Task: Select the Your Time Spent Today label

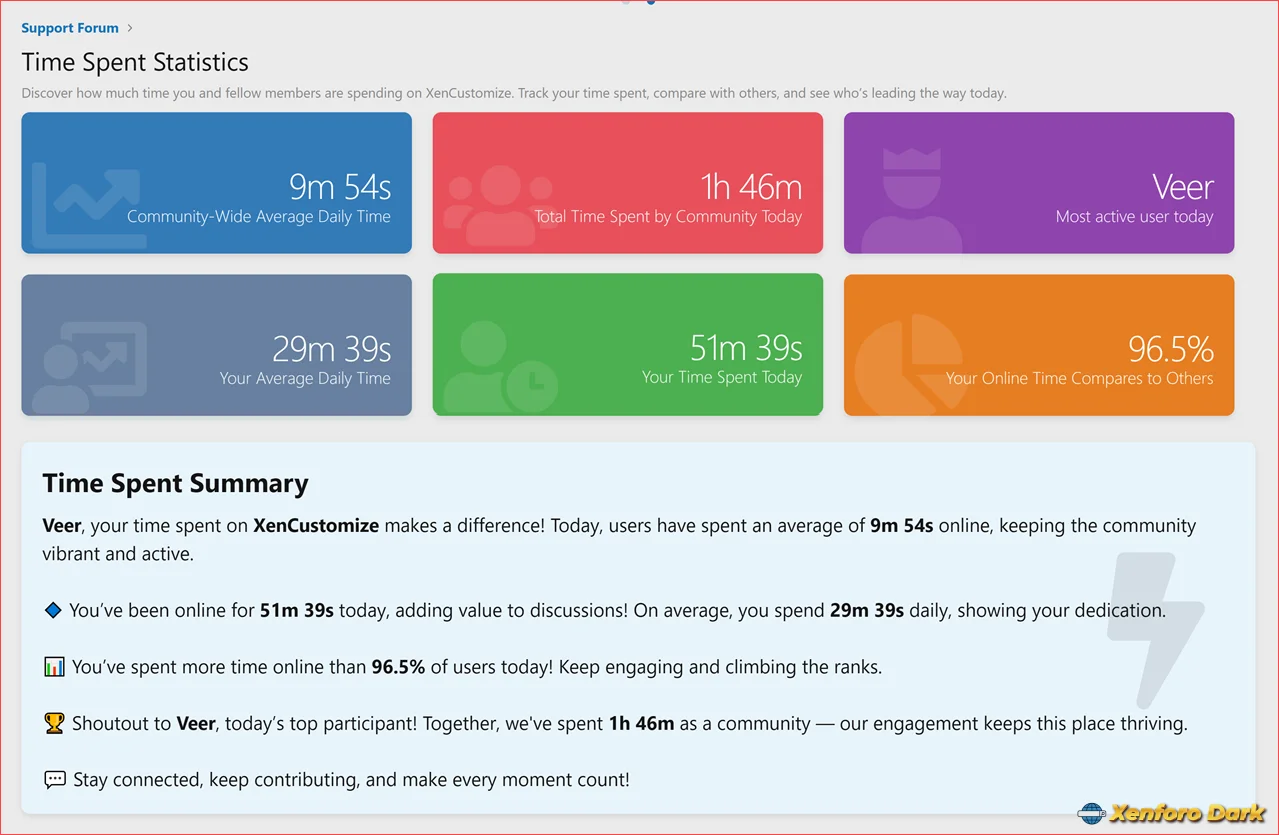Action: (722, 378)
